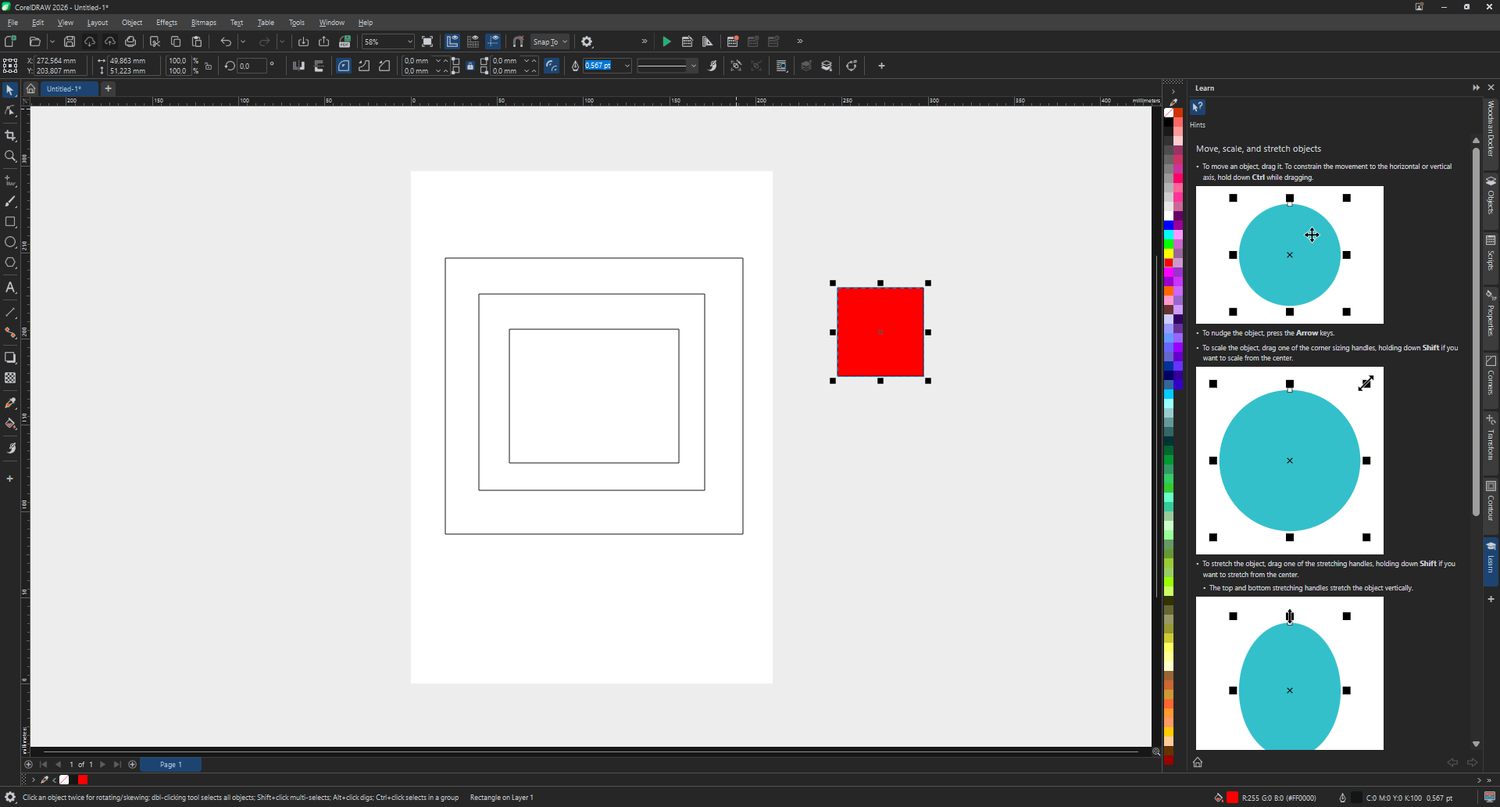
Task: Click the Hints button in Learn panel
Action: (x=1198, y=108)
